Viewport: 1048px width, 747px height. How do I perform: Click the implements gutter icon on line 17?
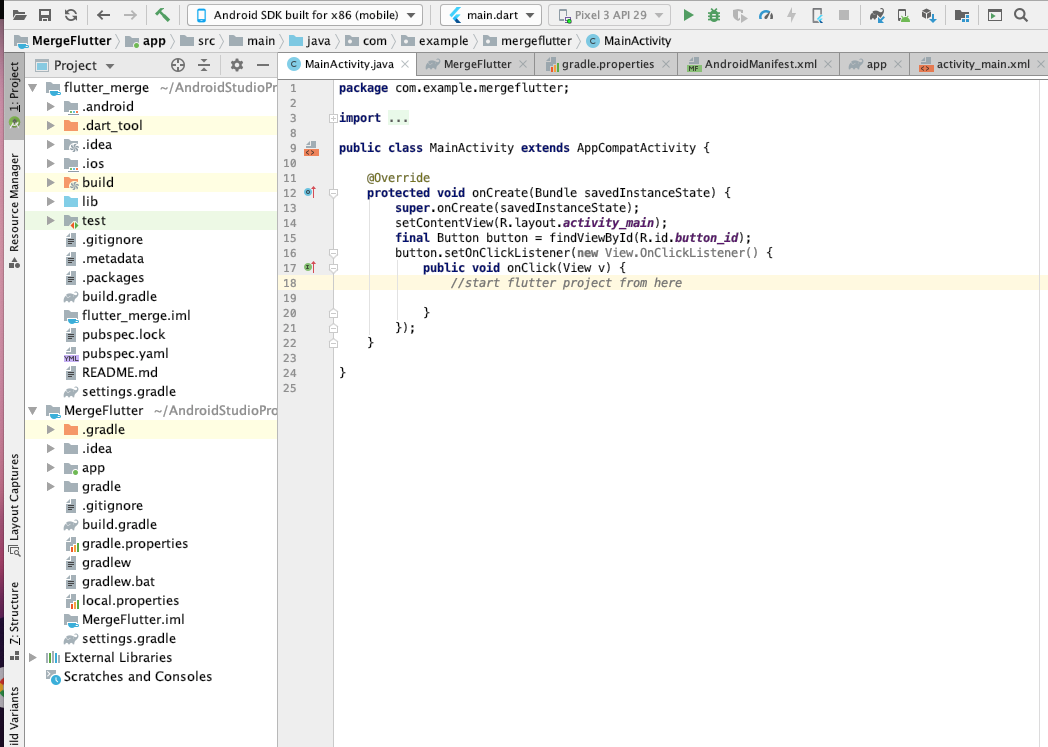(x=309, y=267)
